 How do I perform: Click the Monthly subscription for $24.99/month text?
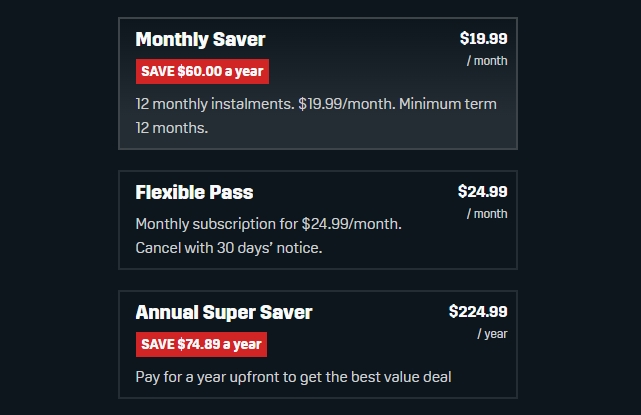pyautogui.click(x=268, y=224)
